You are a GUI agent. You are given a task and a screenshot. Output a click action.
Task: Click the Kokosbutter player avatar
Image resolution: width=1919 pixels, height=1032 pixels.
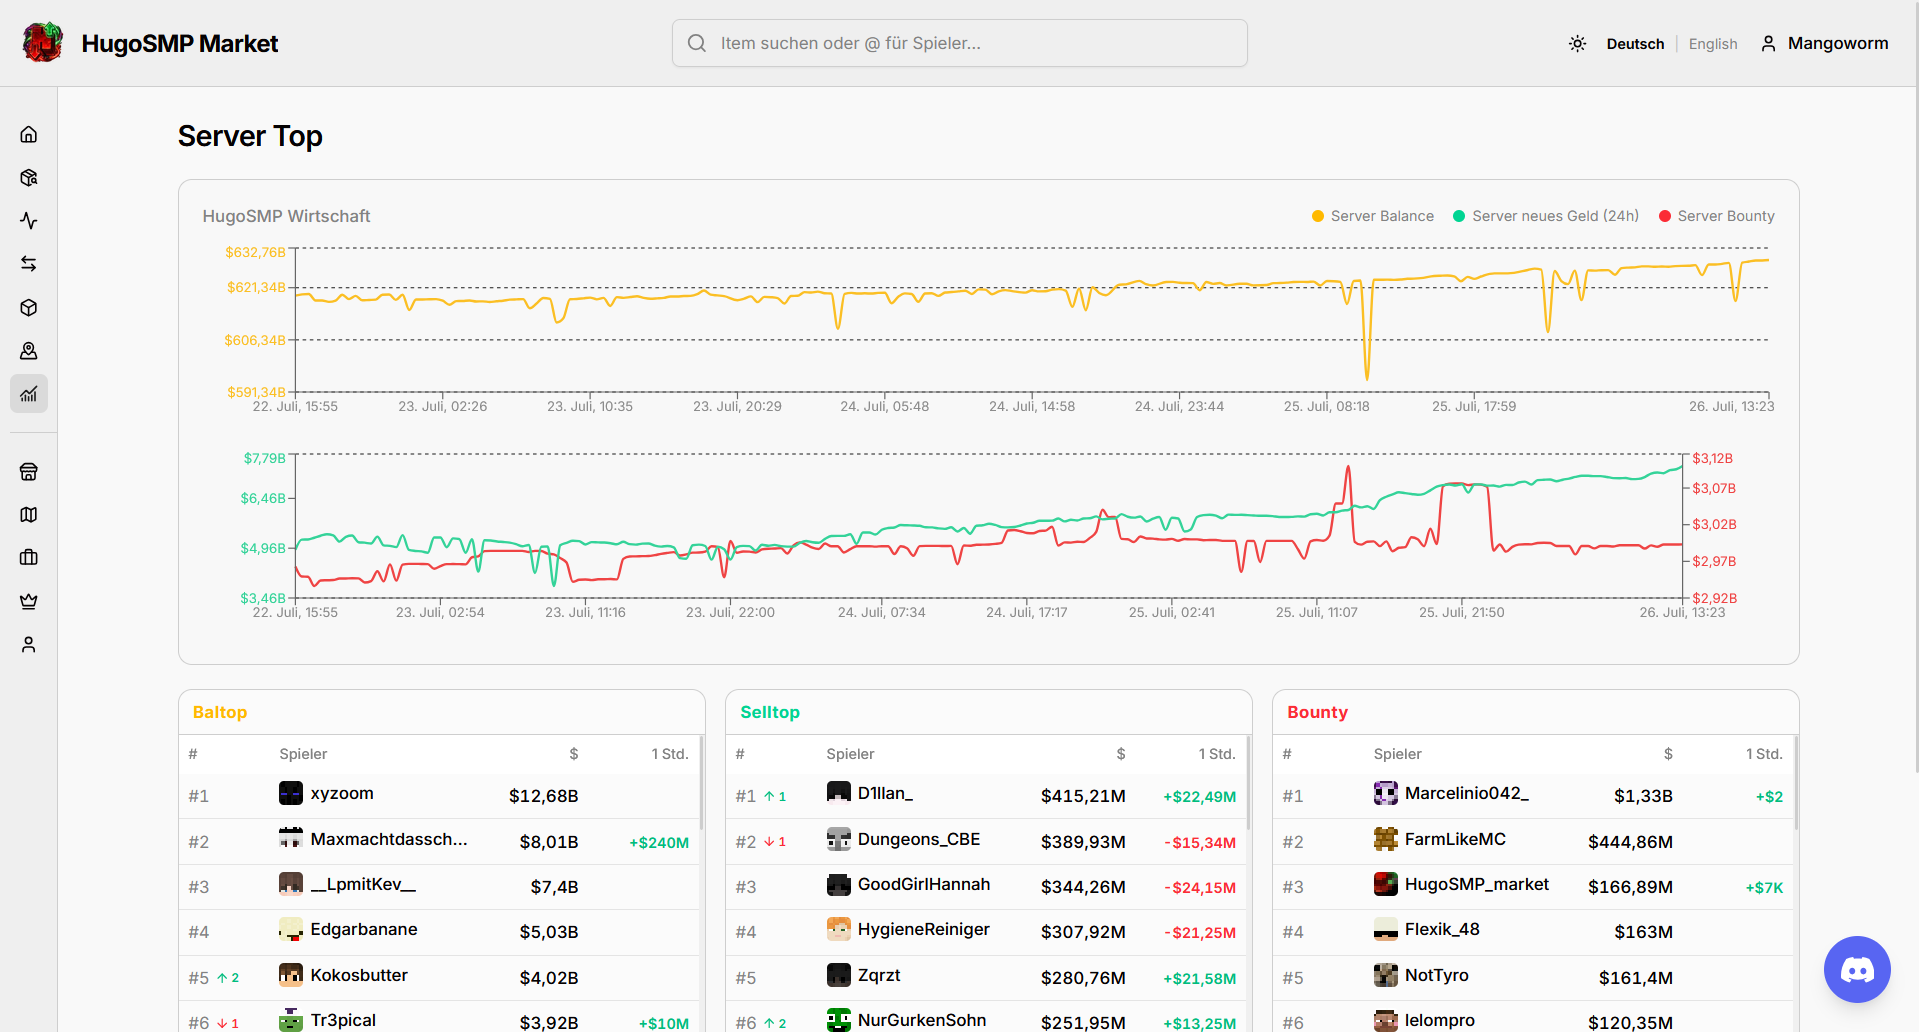click(x=291, y=975)
